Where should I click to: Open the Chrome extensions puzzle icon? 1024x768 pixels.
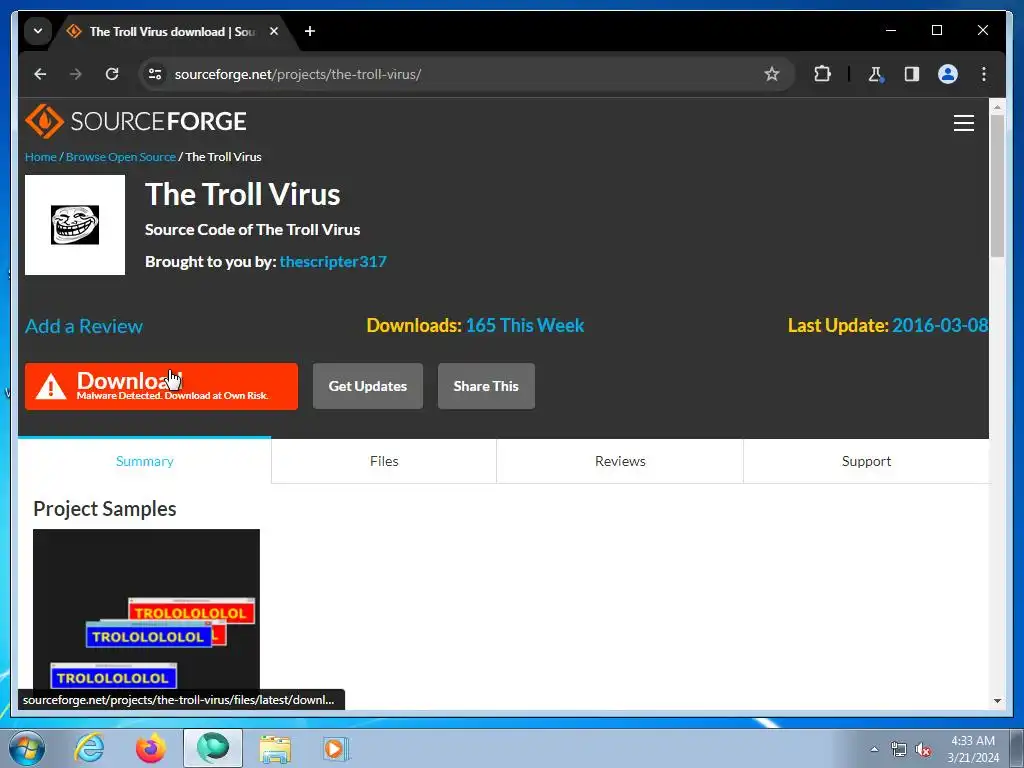point(822,74)
